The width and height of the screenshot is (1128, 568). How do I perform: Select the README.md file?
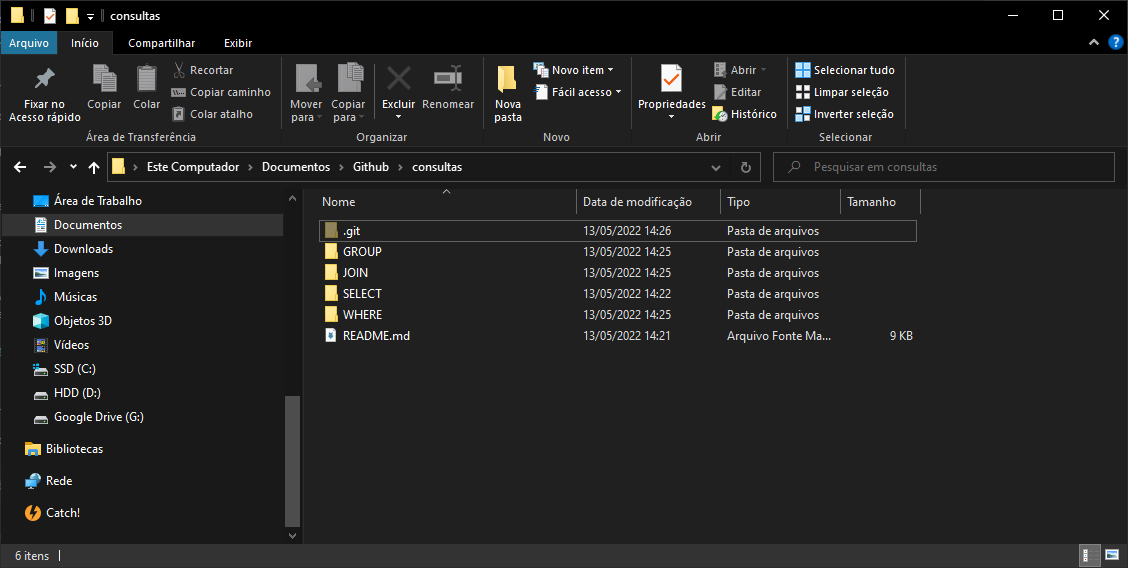click(618, 336)
